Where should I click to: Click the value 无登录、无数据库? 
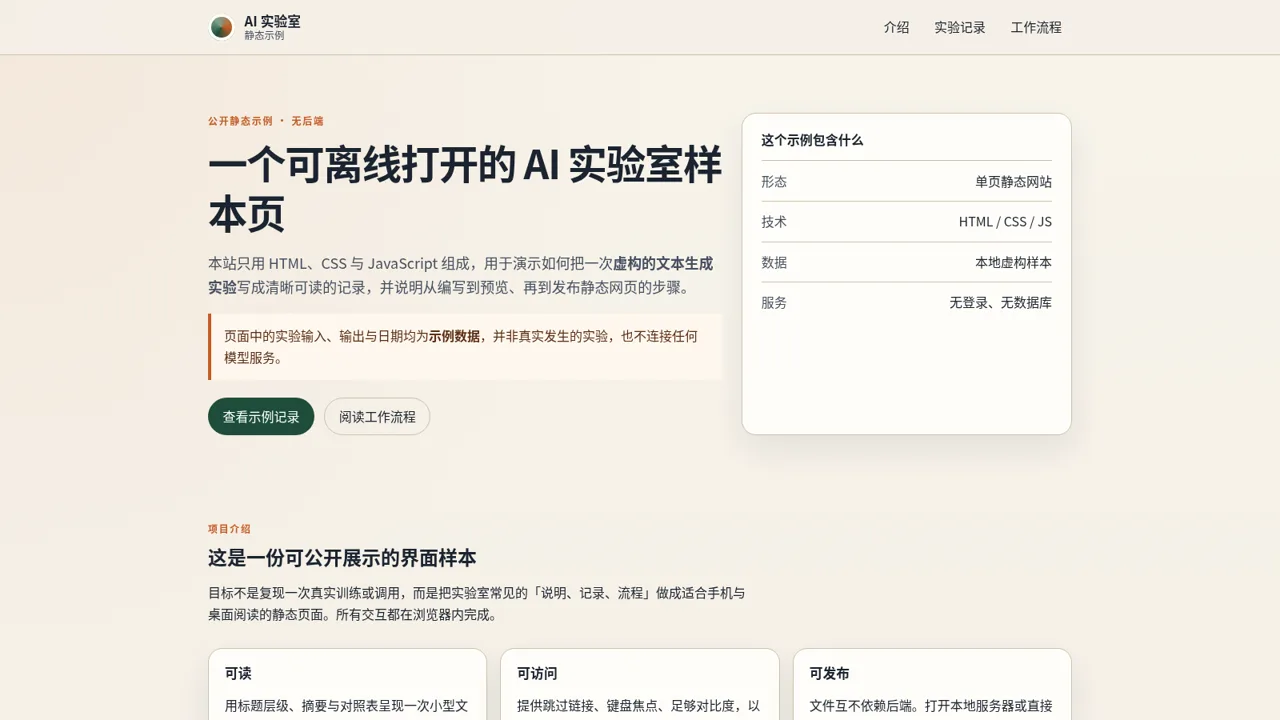(1000, 302)
